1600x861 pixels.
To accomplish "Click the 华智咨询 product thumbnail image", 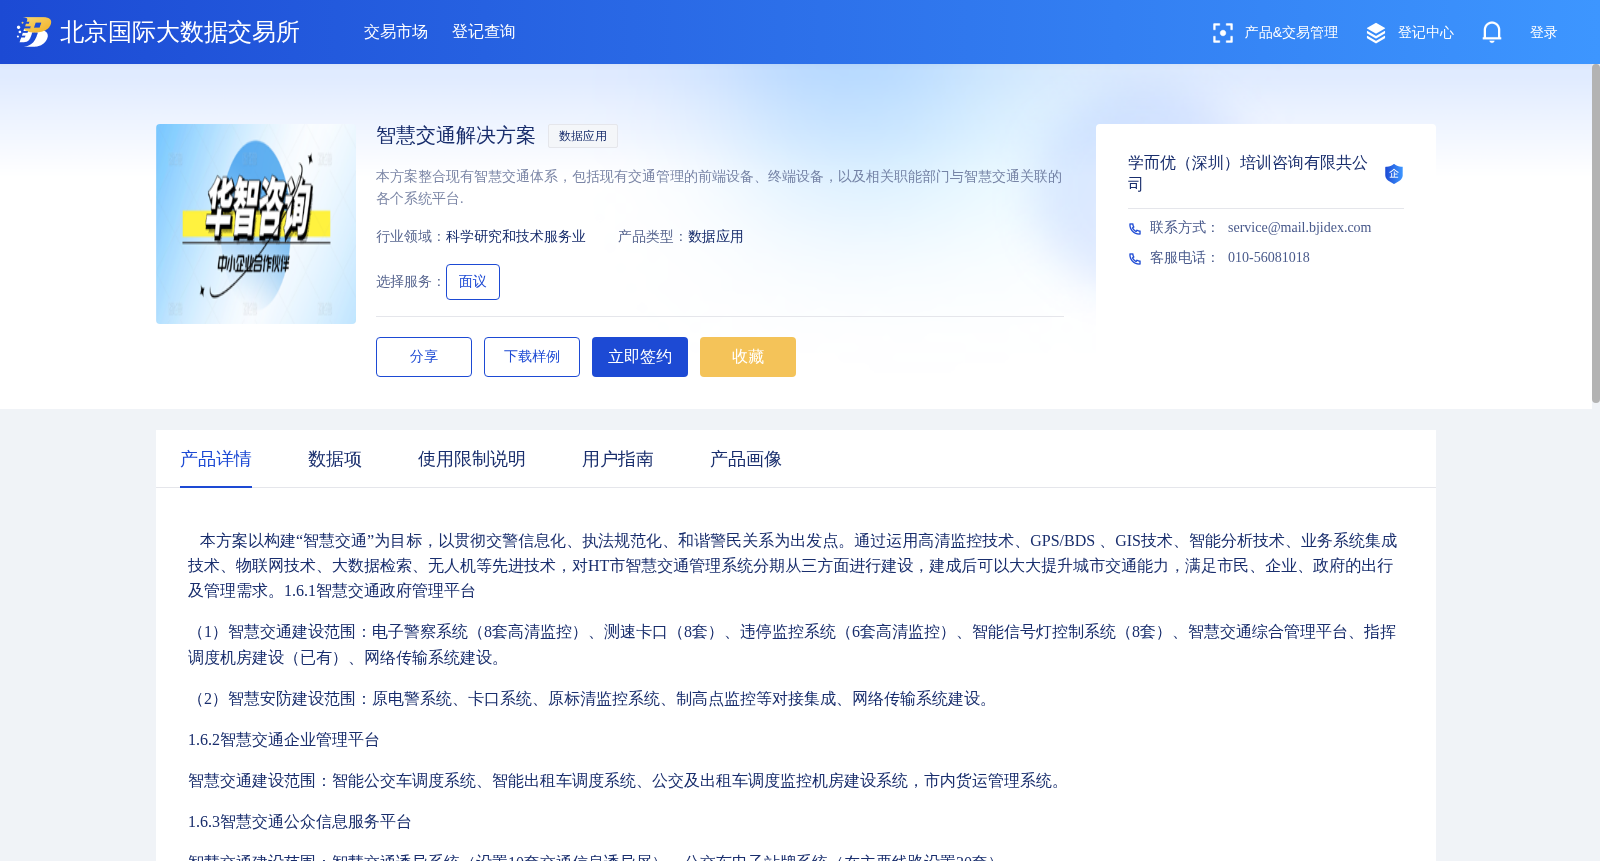I will click(256, 224).
